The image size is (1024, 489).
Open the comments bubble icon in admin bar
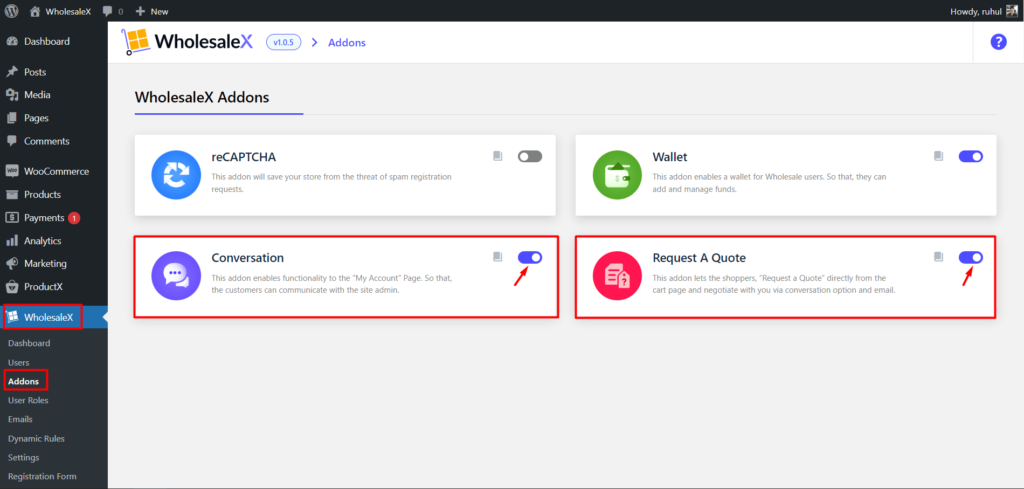[108, 11]
